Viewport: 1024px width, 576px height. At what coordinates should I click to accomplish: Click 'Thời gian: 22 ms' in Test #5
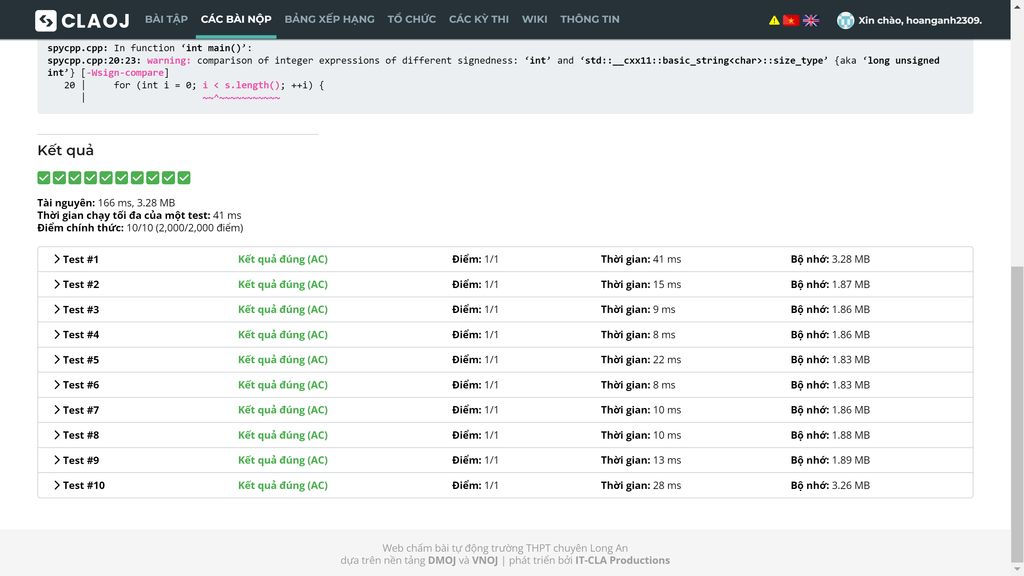coord(641,360)
